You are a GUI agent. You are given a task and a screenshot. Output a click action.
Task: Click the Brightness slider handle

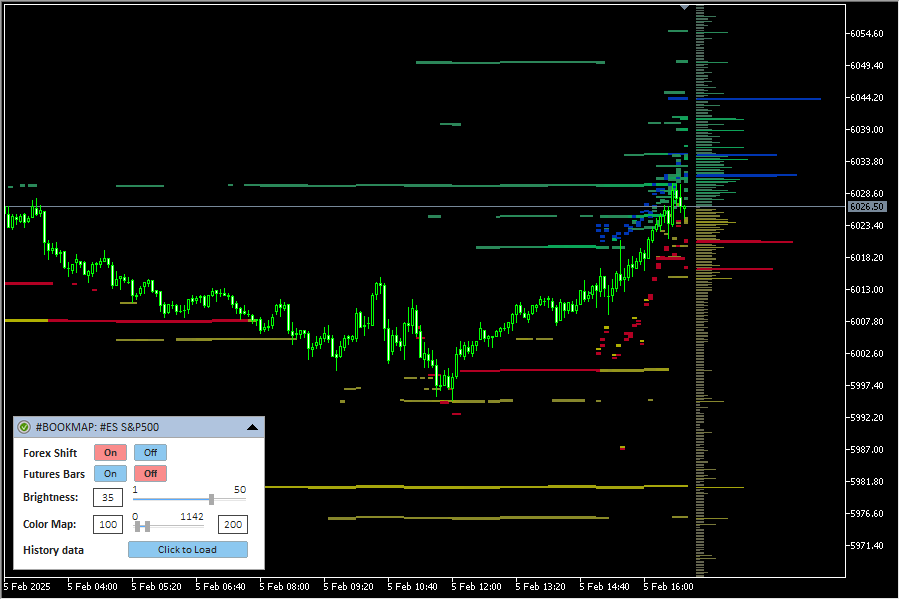click(211, 498)
